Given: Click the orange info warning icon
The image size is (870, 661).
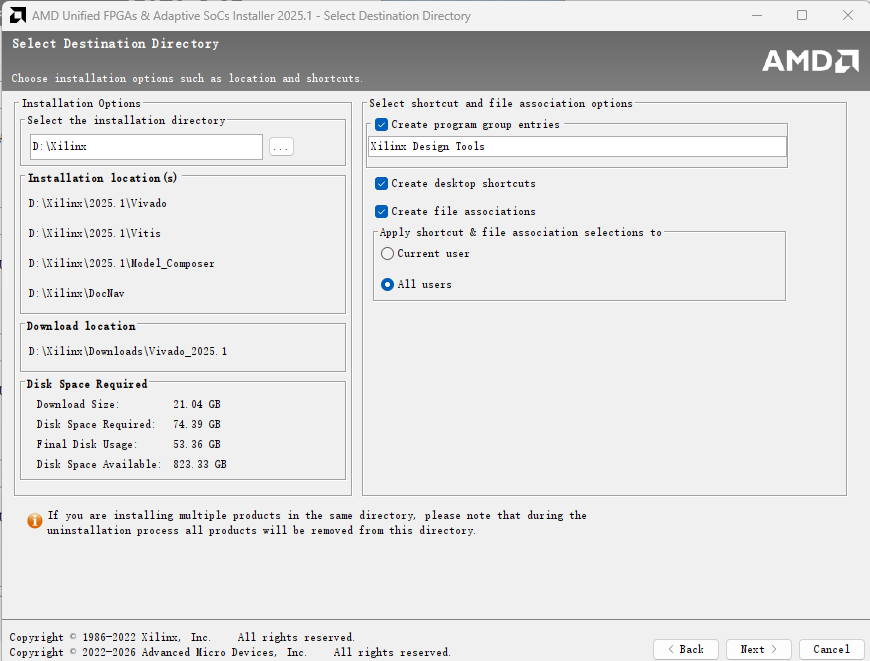Looking at the screenshot, I should click(35, 520).
